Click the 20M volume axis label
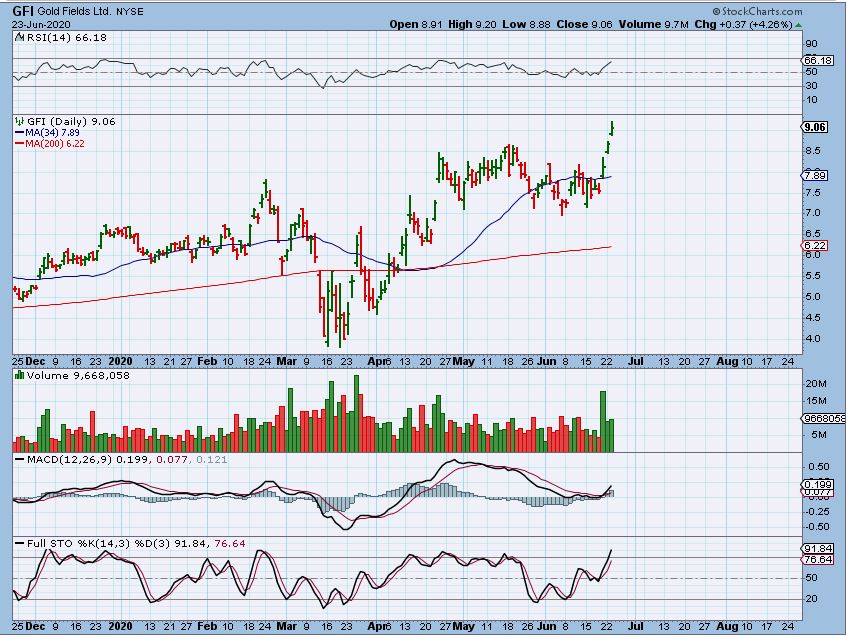This screenshot has height=637, width=847. [x=816, y=384]
